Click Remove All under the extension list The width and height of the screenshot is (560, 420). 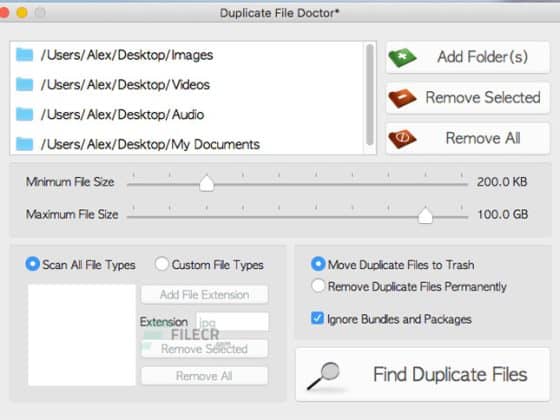(x=205, y=376)
